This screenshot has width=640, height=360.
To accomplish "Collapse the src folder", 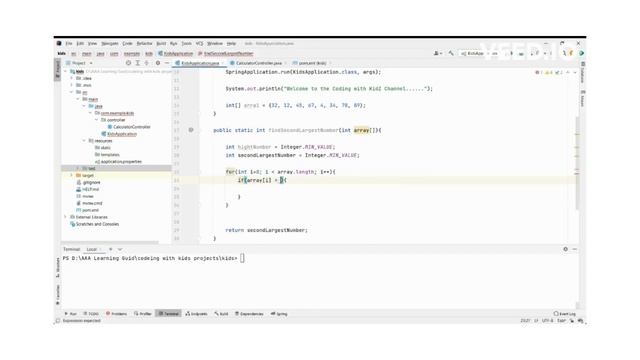I will 71,92.
